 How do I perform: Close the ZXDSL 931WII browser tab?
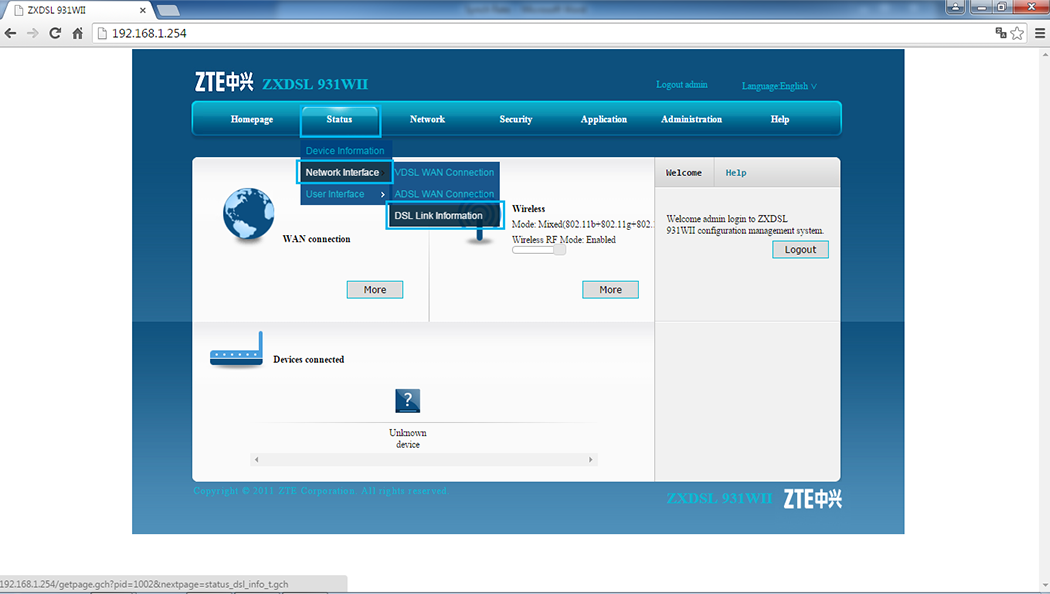[143, 10]
